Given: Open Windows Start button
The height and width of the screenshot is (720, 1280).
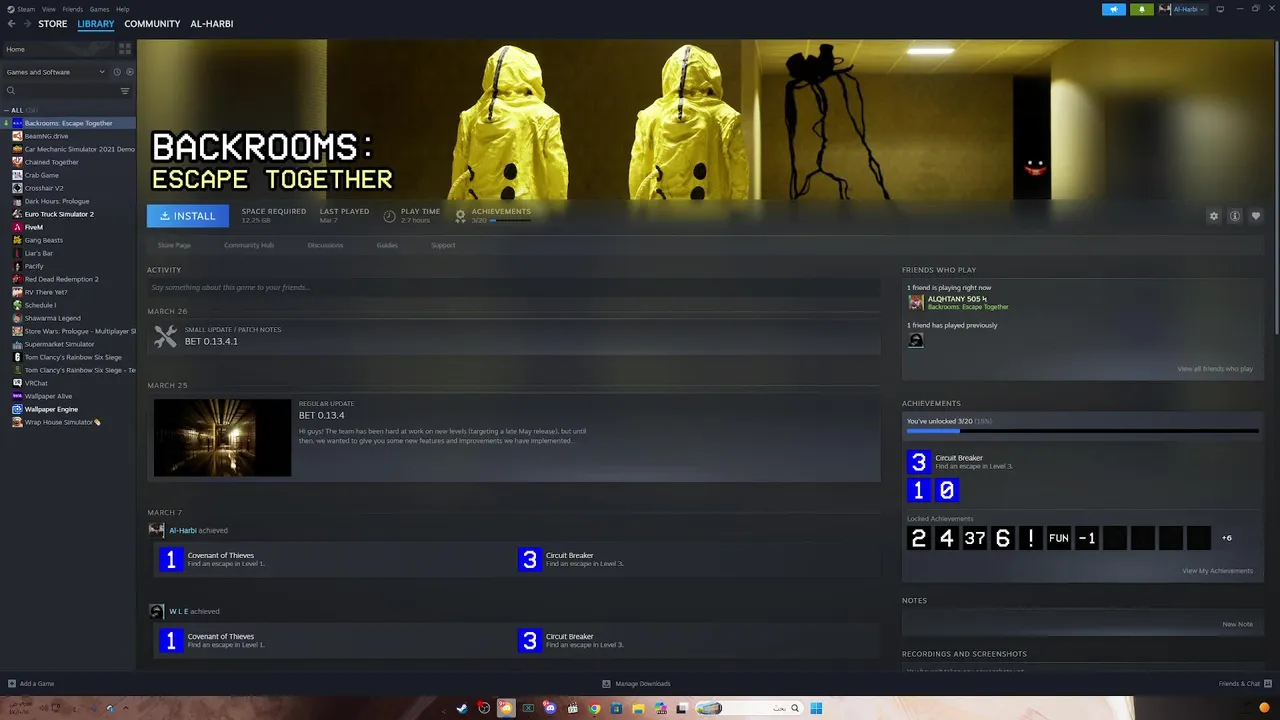Looking at the screenshot, I should point(816,708).
